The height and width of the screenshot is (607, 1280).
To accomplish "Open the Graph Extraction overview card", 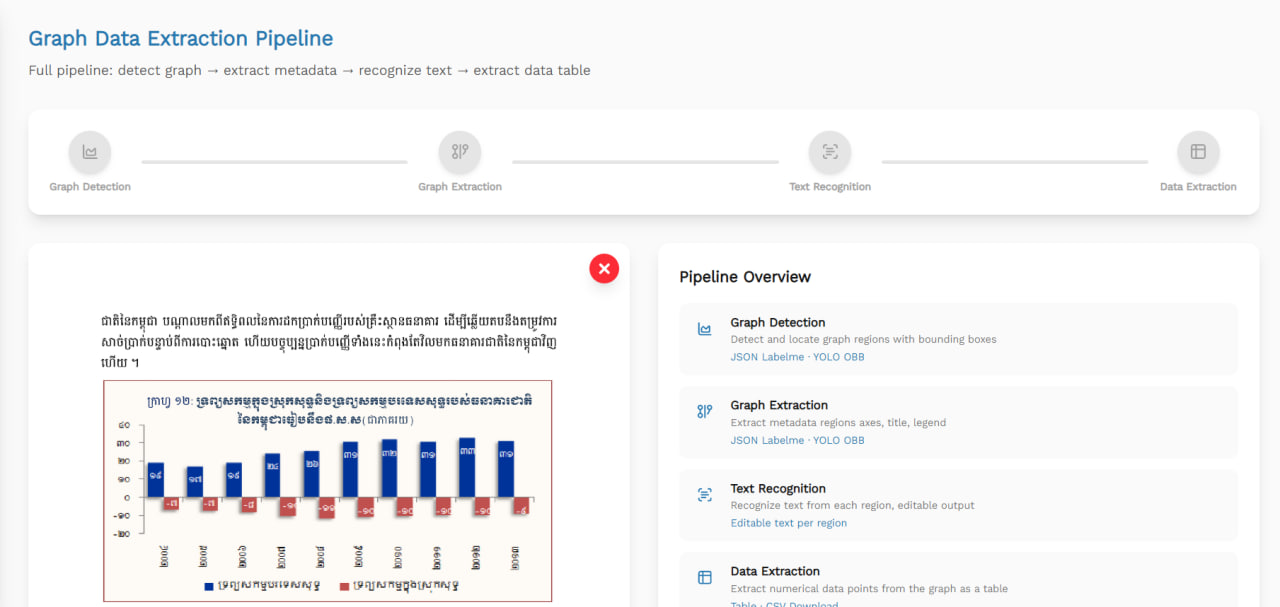I will 958,422.
